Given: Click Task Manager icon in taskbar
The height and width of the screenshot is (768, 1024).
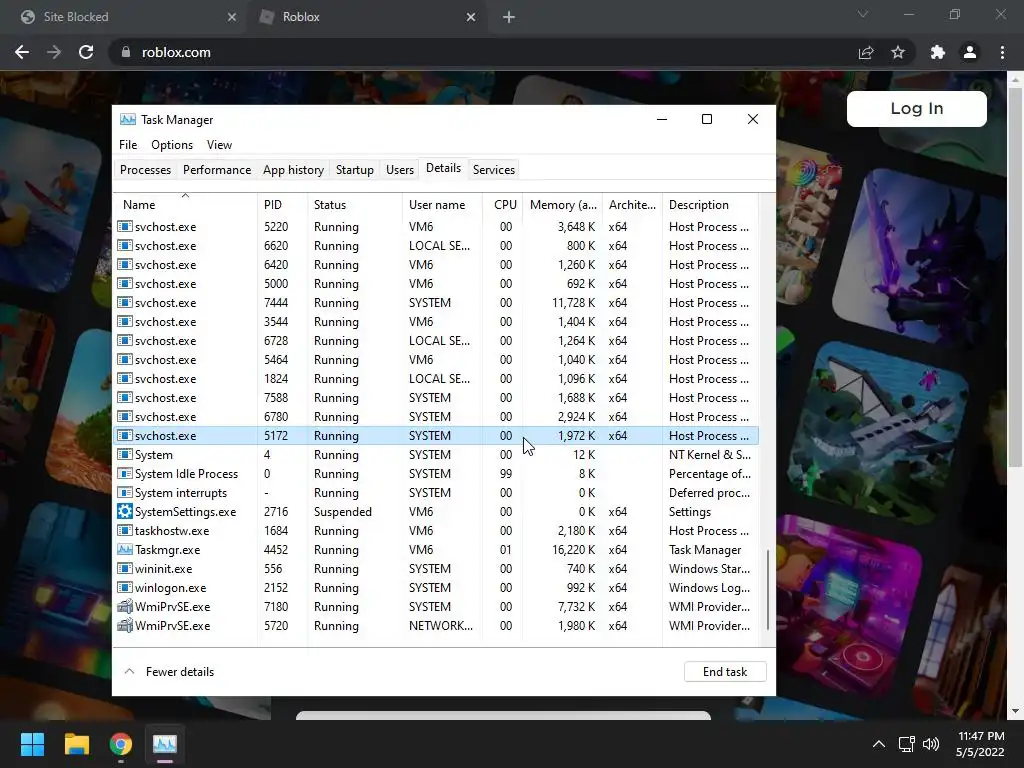Looking at the screenshot, I should click(x=165, y=744).
